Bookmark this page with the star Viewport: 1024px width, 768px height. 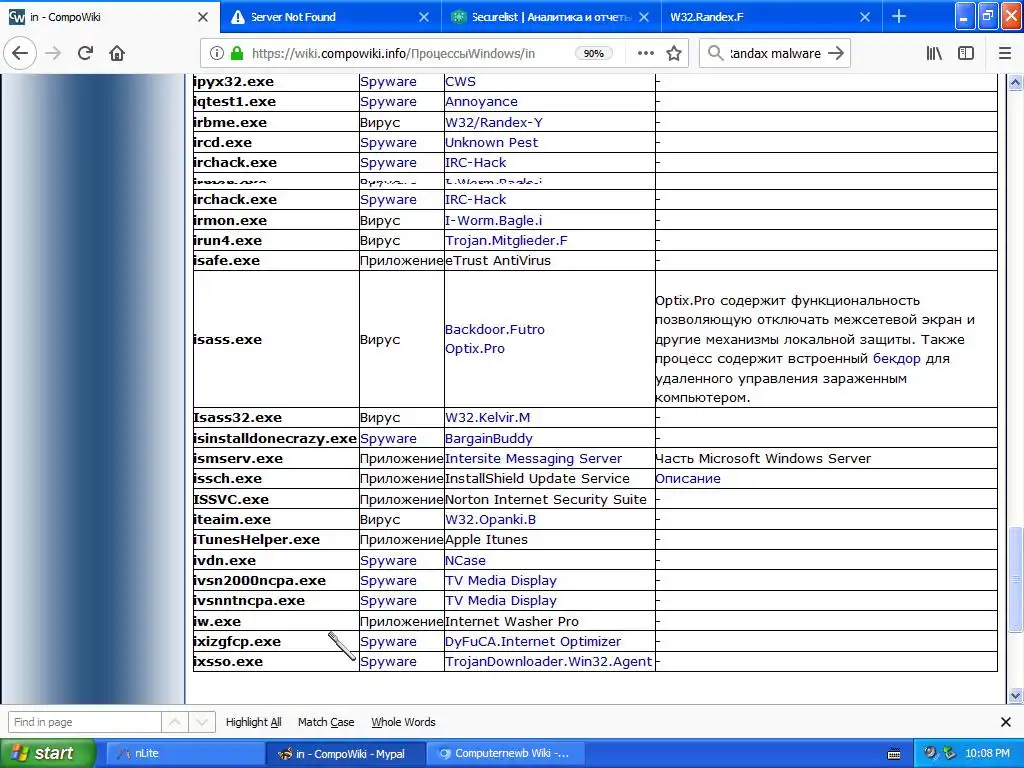click(674, 53)
